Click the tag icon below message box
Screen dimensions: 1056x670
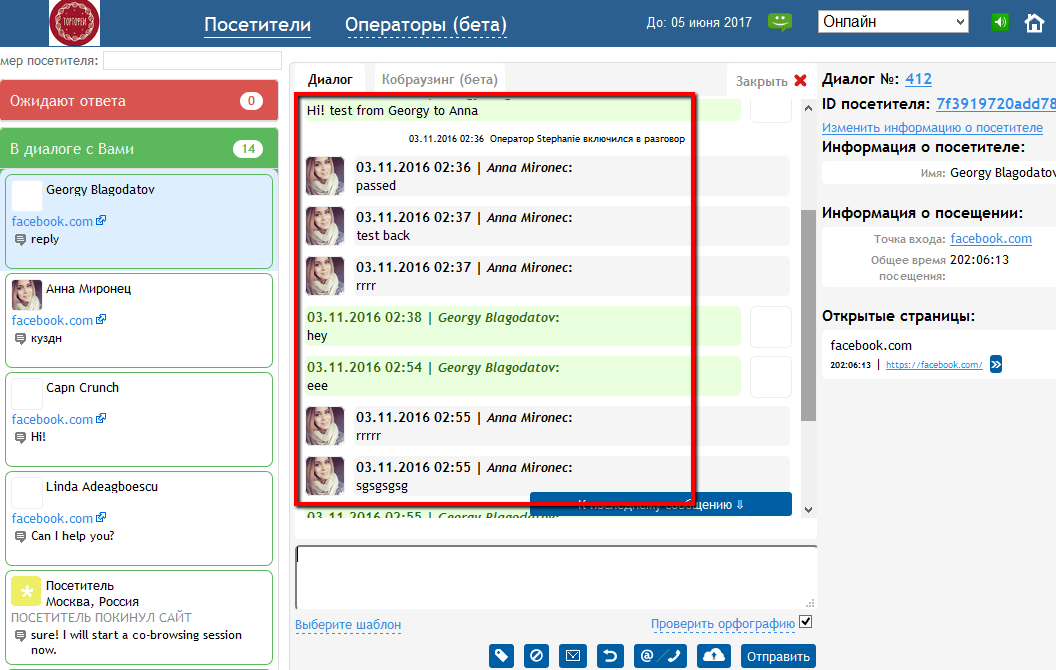(x=502, y=656)
